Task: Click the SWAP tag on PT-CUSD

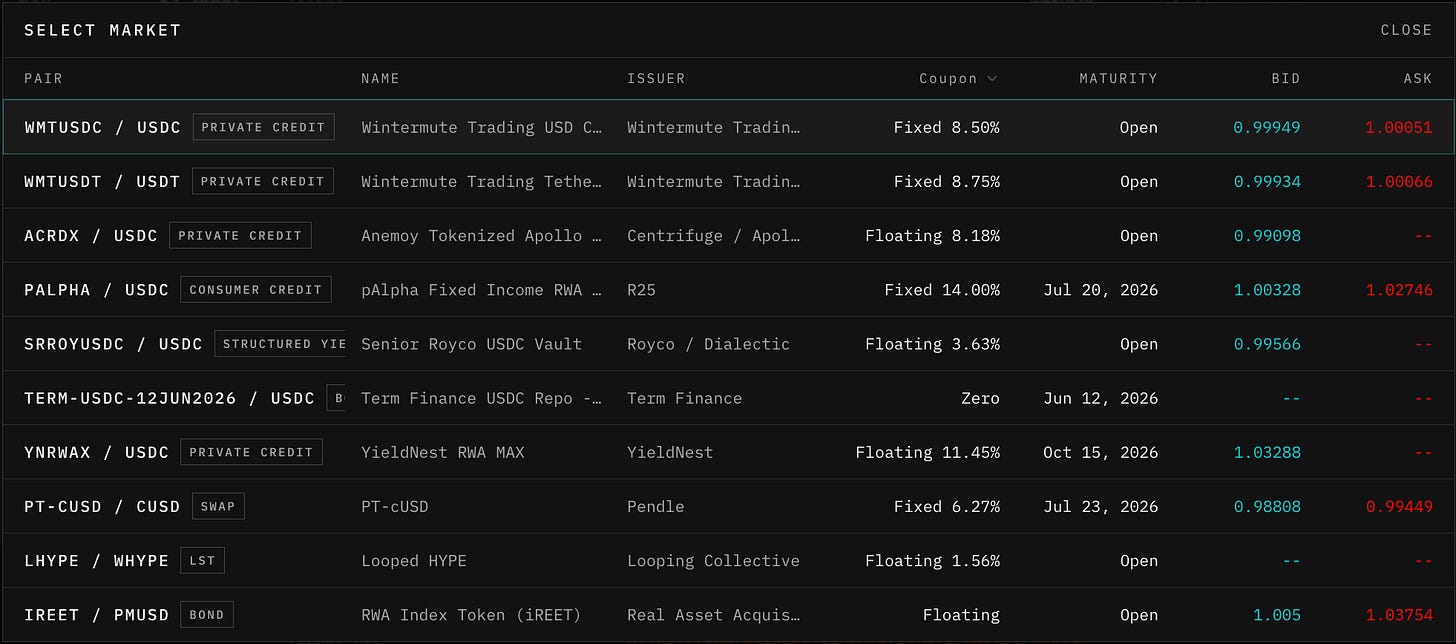Action: click(218, 507)
